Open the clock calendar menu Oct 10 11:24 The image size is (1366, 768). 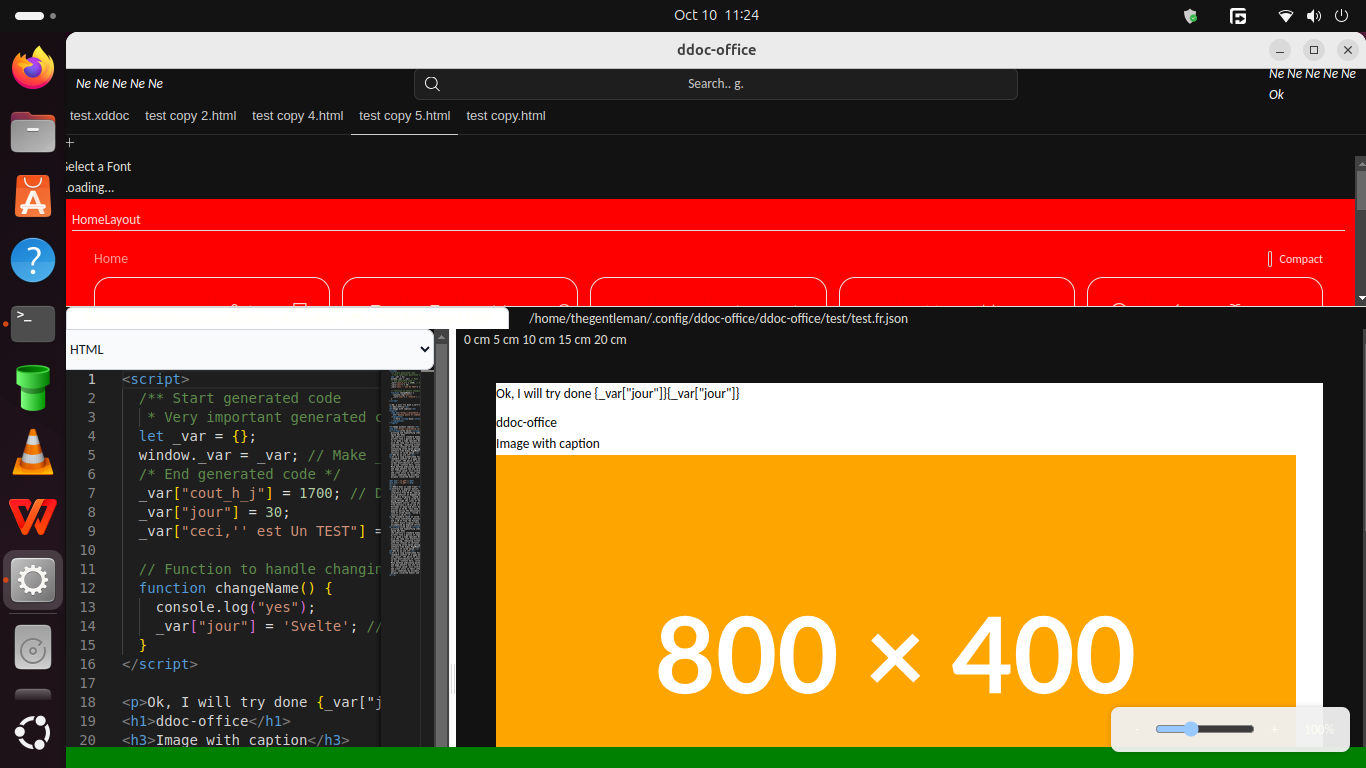[716, 15]
